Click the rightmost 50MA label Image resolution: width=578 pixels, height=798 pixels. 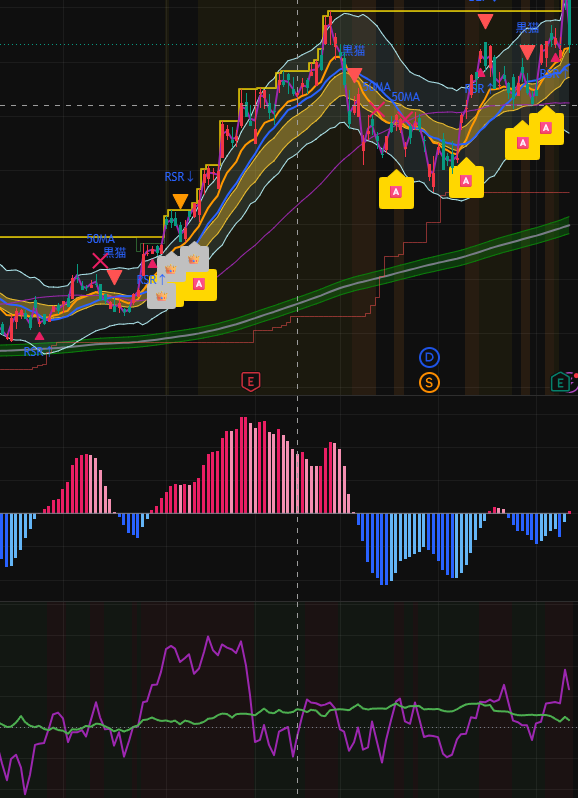(x=406, y=97)
